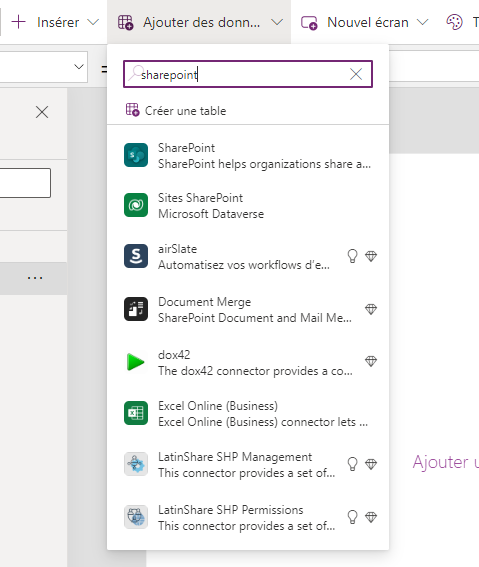Click the dox42 premium diamond icon
The height and width of the screenshot is (567, 479).
pos(371,361)
